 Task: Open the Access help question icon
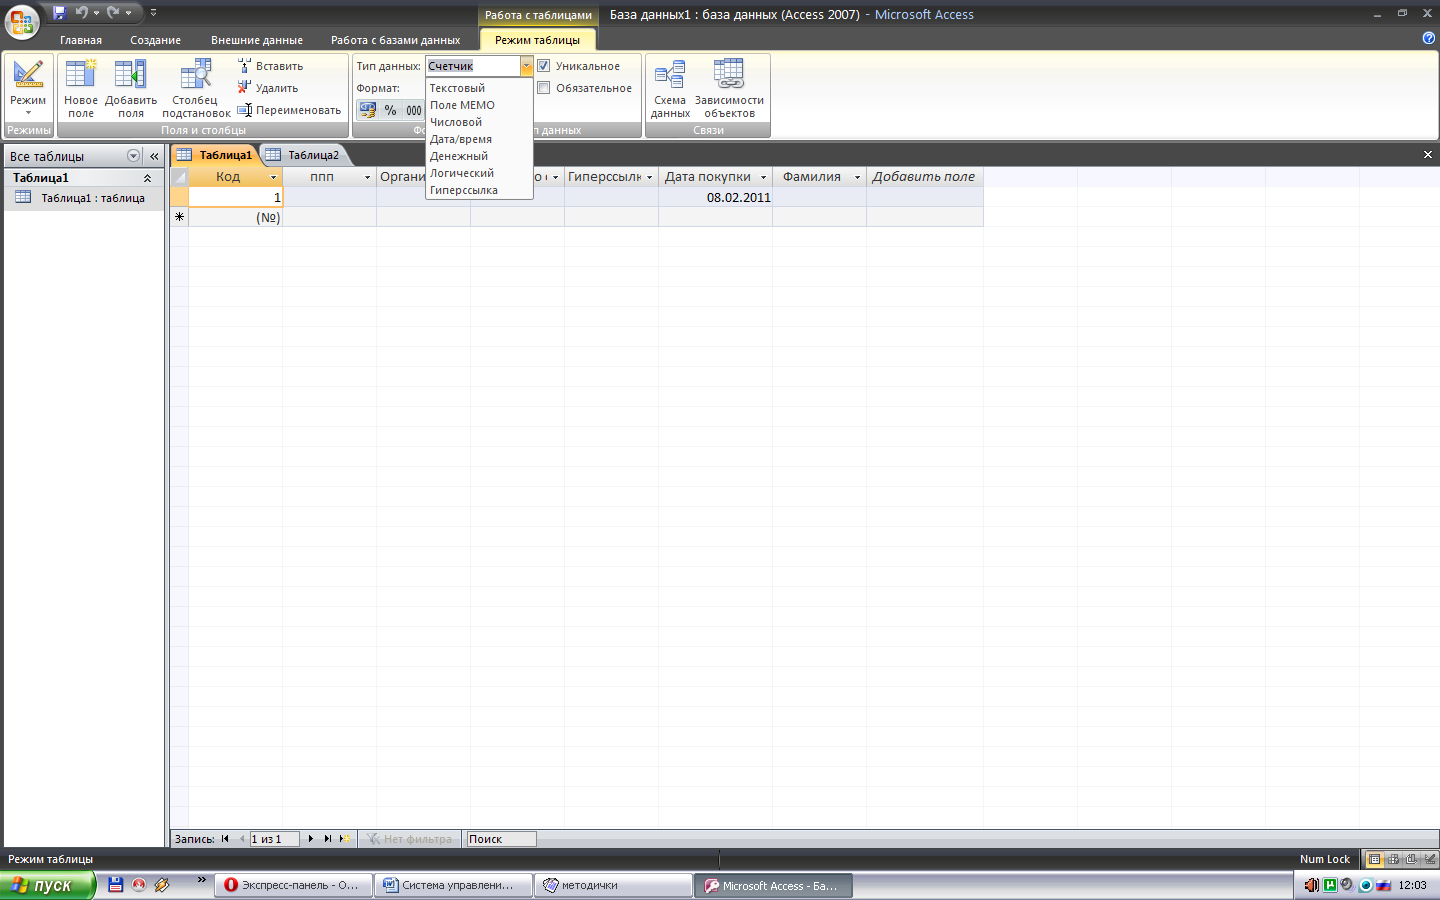[x=1428, y=38]
